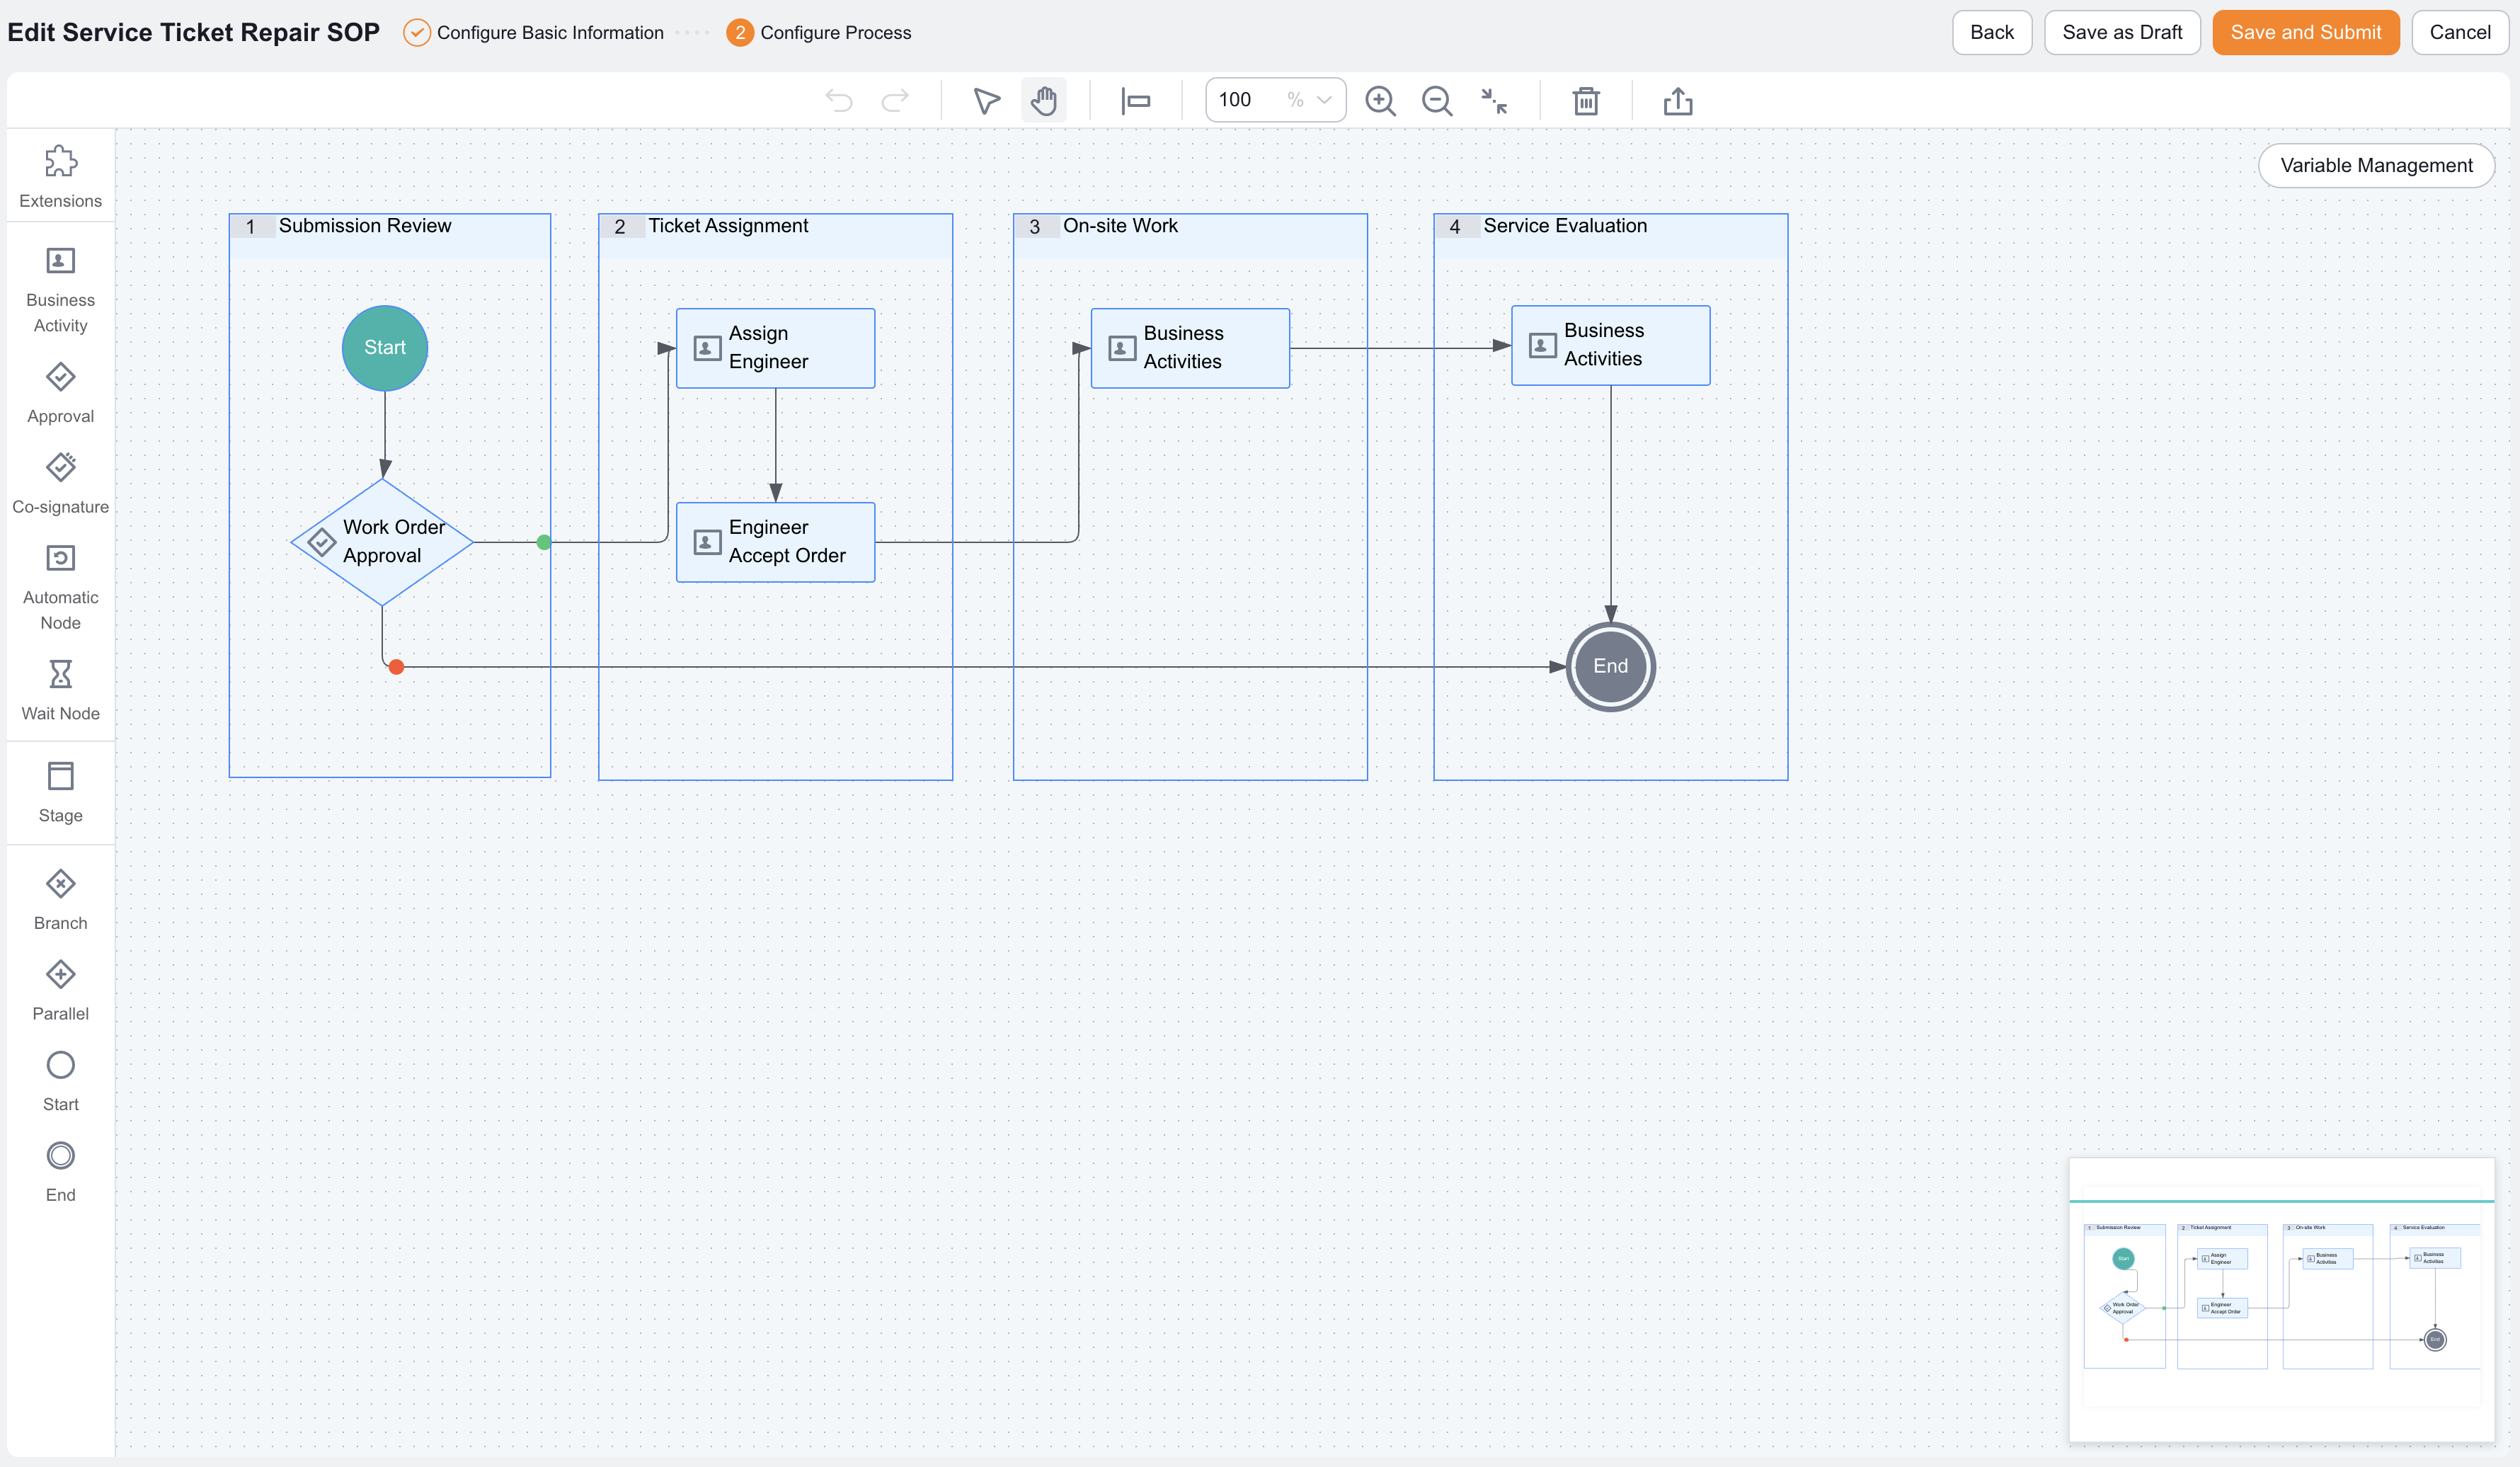The image size is (2520, 1467).
Task: Select the pointer selection tool
Action: (986, 100)
